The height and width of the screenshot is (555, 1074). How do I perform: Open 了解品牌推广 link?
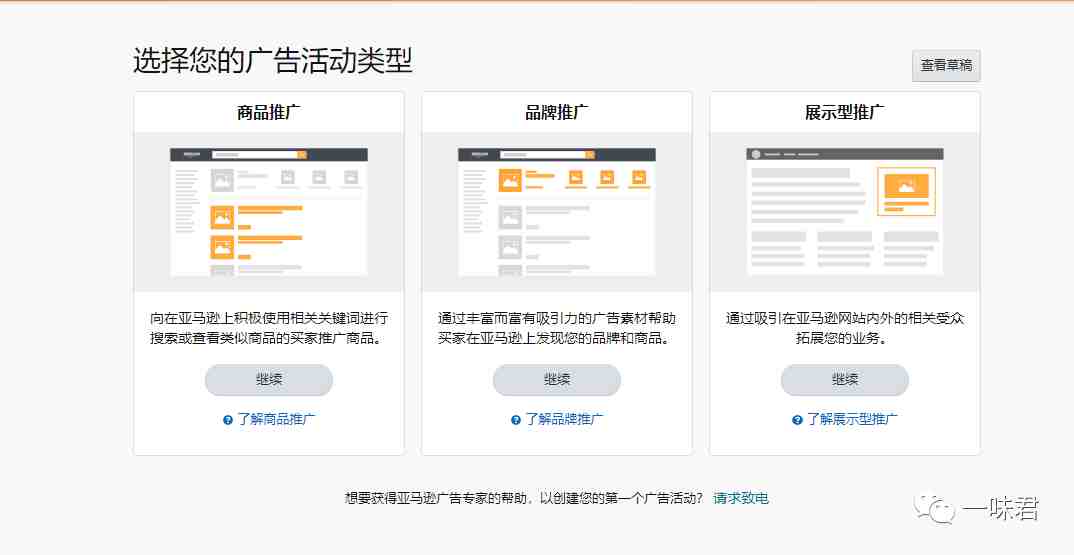pos(564,419)
